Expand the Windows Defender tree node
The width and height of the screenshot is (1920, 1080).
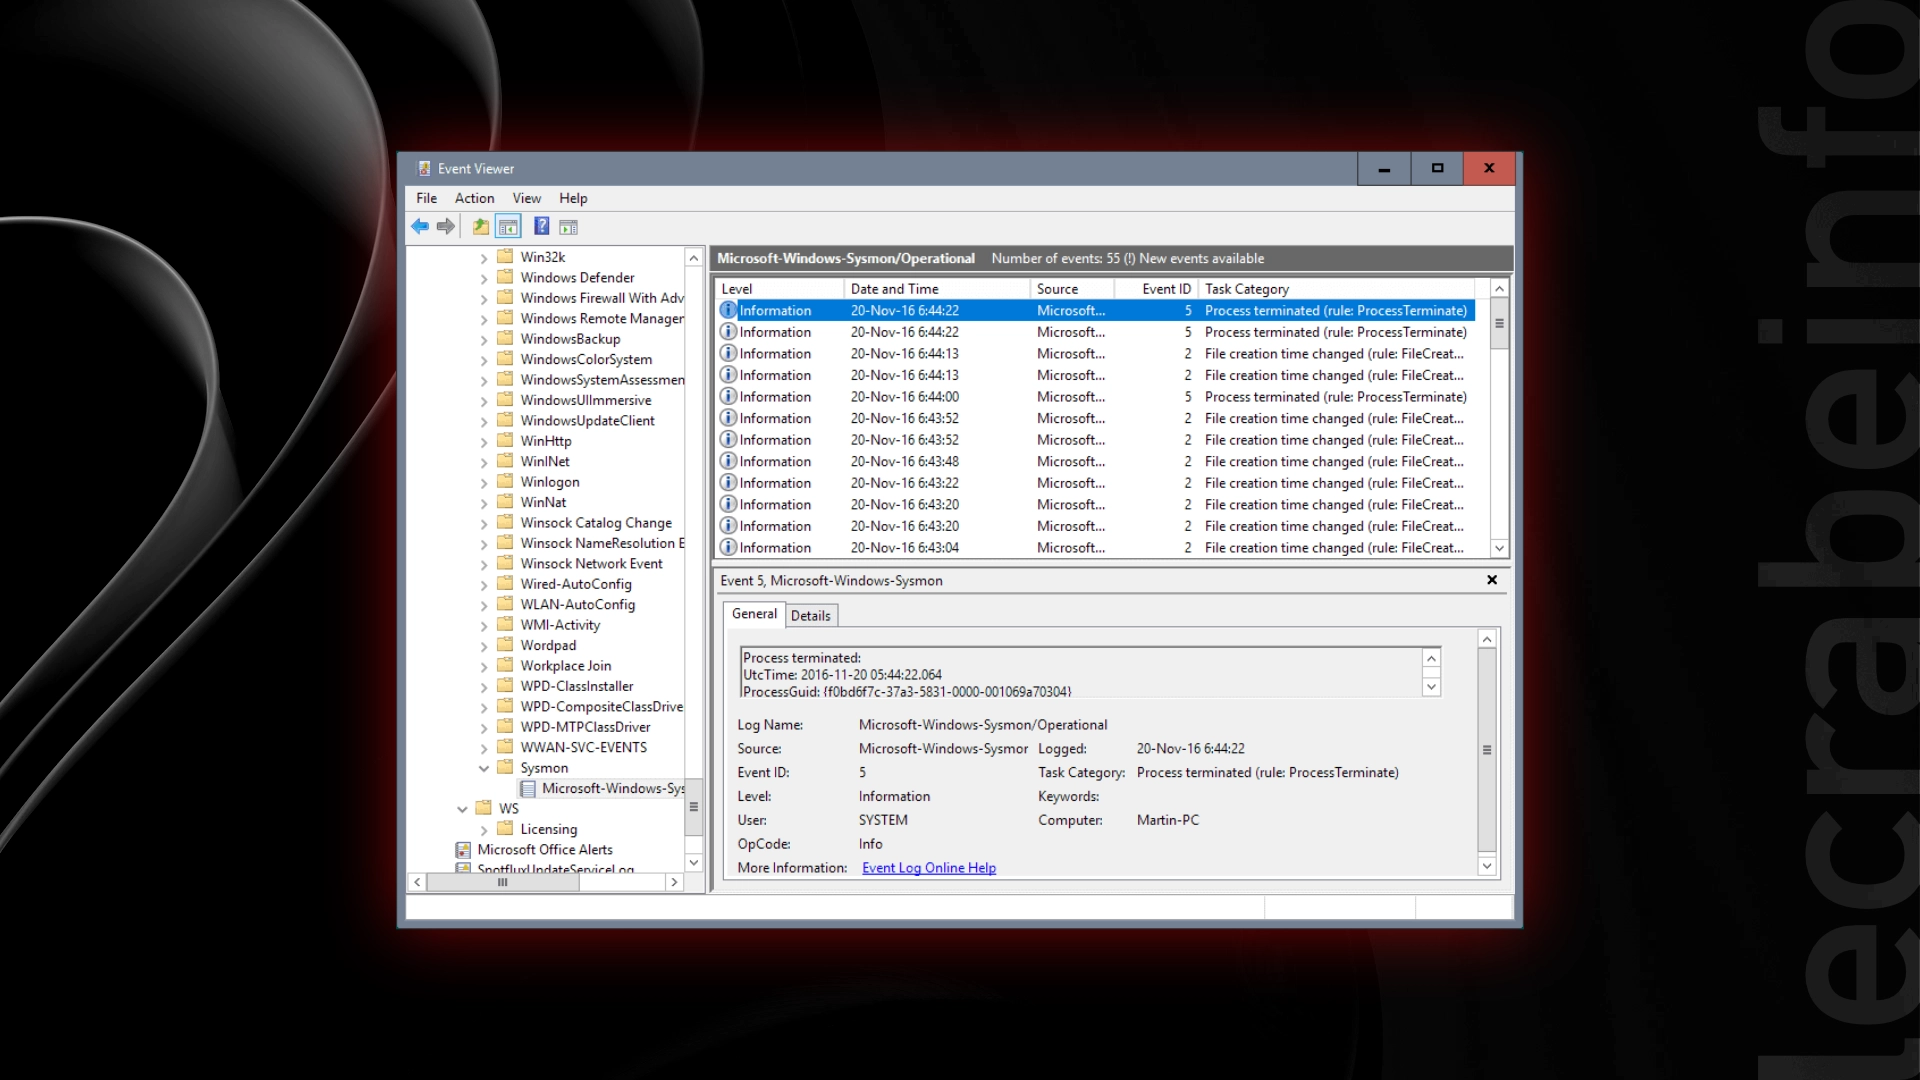point(484,279)
